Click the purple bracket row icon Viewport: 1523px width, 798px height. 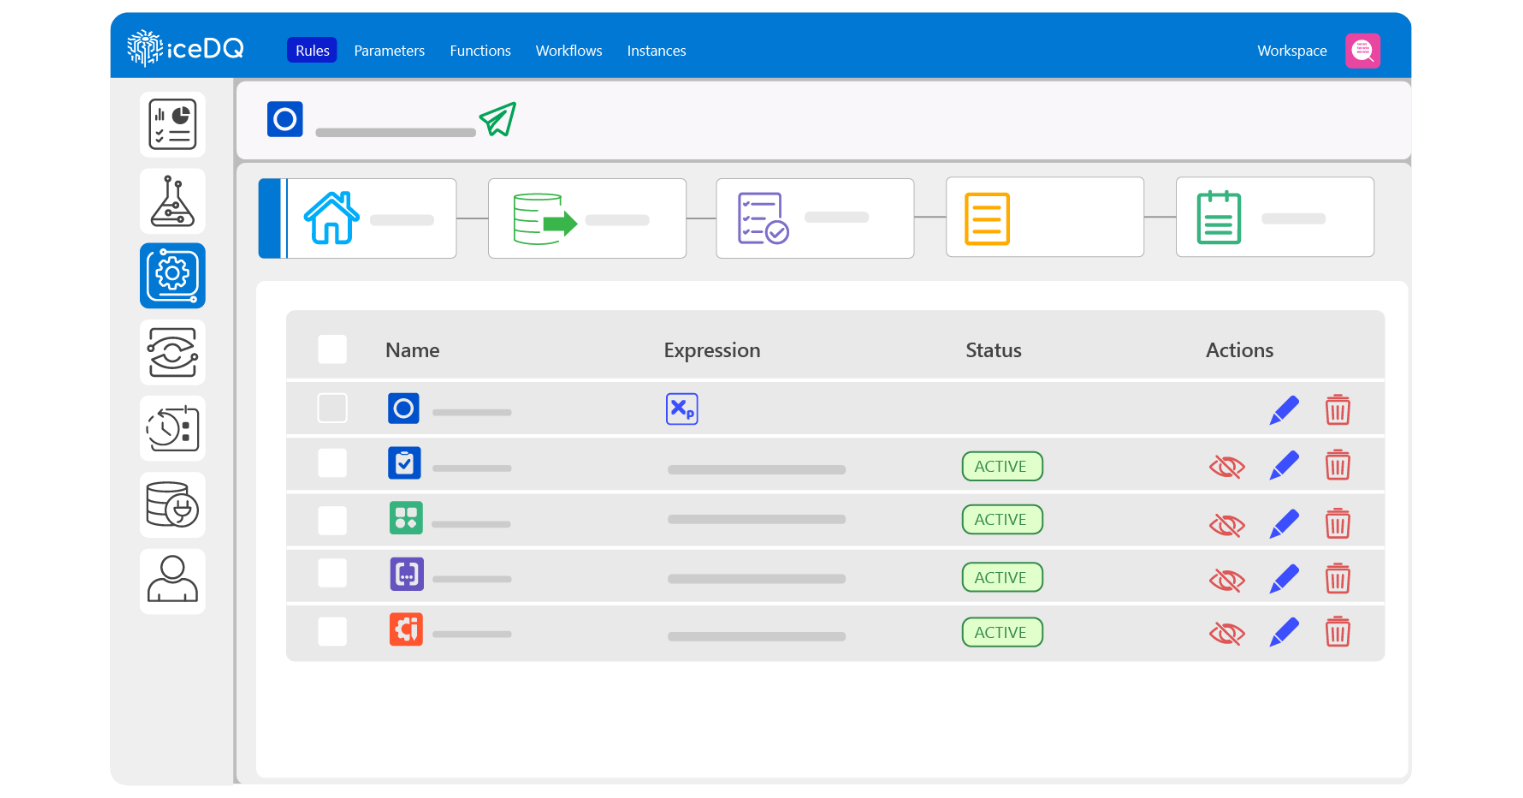(x=406, y=574)
